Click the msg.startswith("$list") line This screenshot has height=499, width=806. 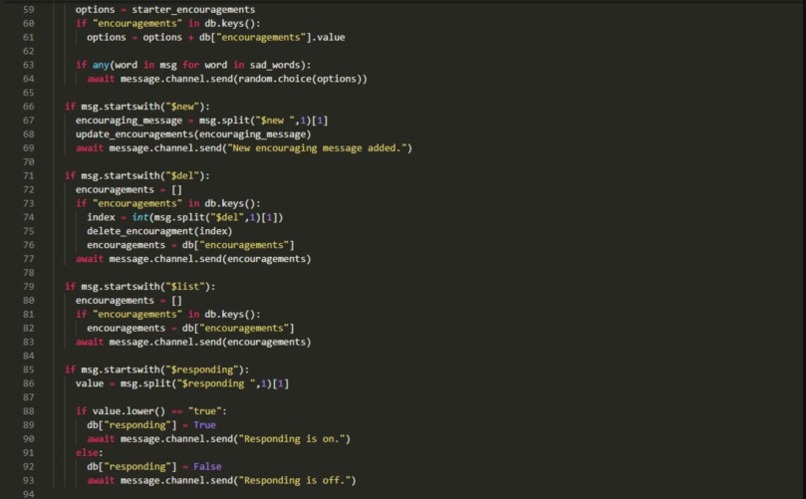pyautogui.click(x=140, y=287)
